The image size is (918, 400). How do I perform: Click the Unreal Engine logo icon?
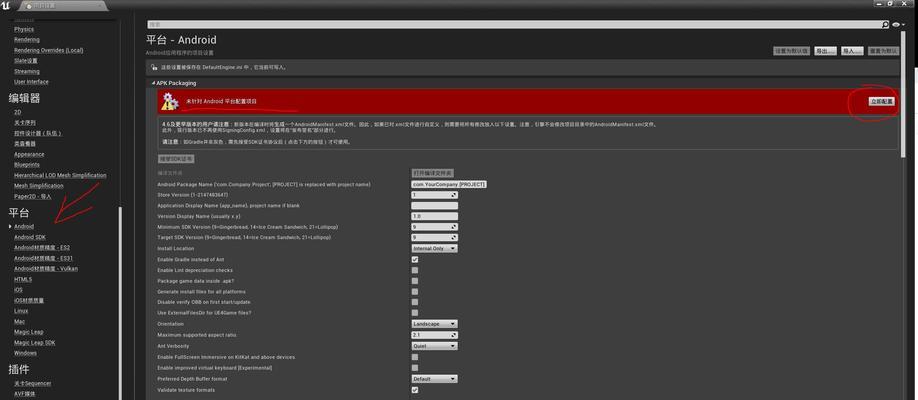[6, 5]
